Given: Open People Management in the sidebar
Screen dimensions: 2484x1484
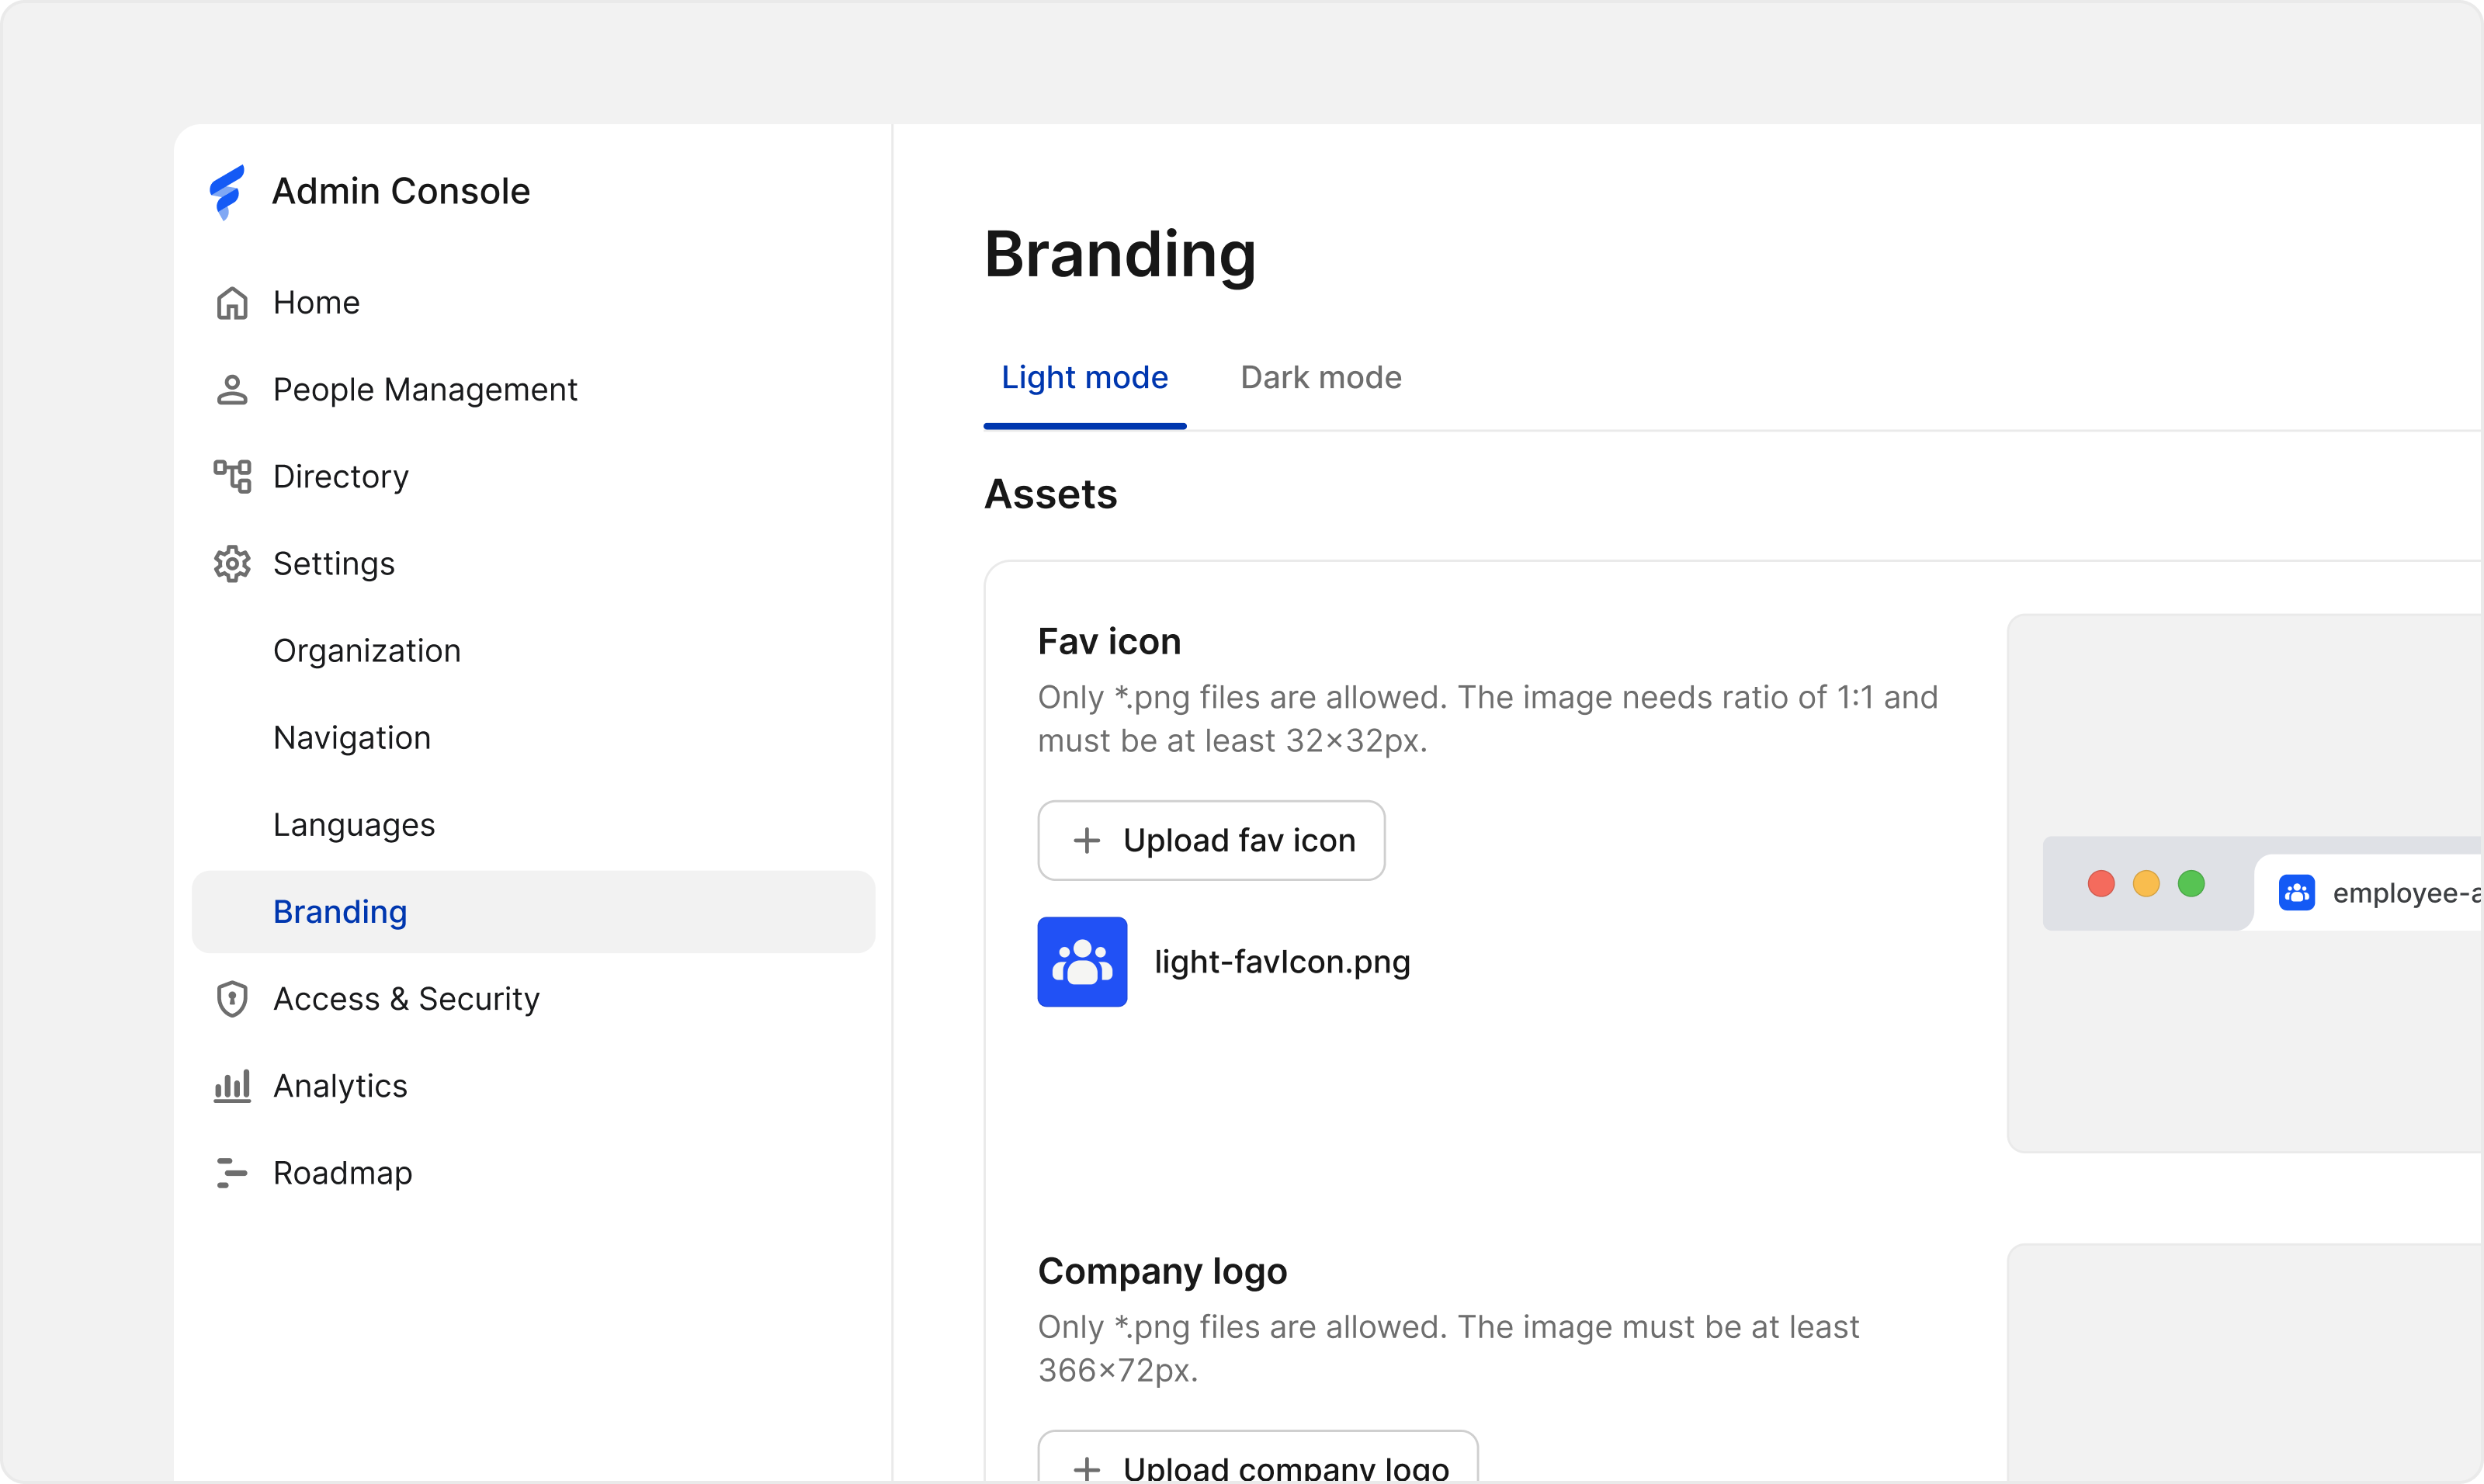Looking at the screenshot, I should click(533, 390).
